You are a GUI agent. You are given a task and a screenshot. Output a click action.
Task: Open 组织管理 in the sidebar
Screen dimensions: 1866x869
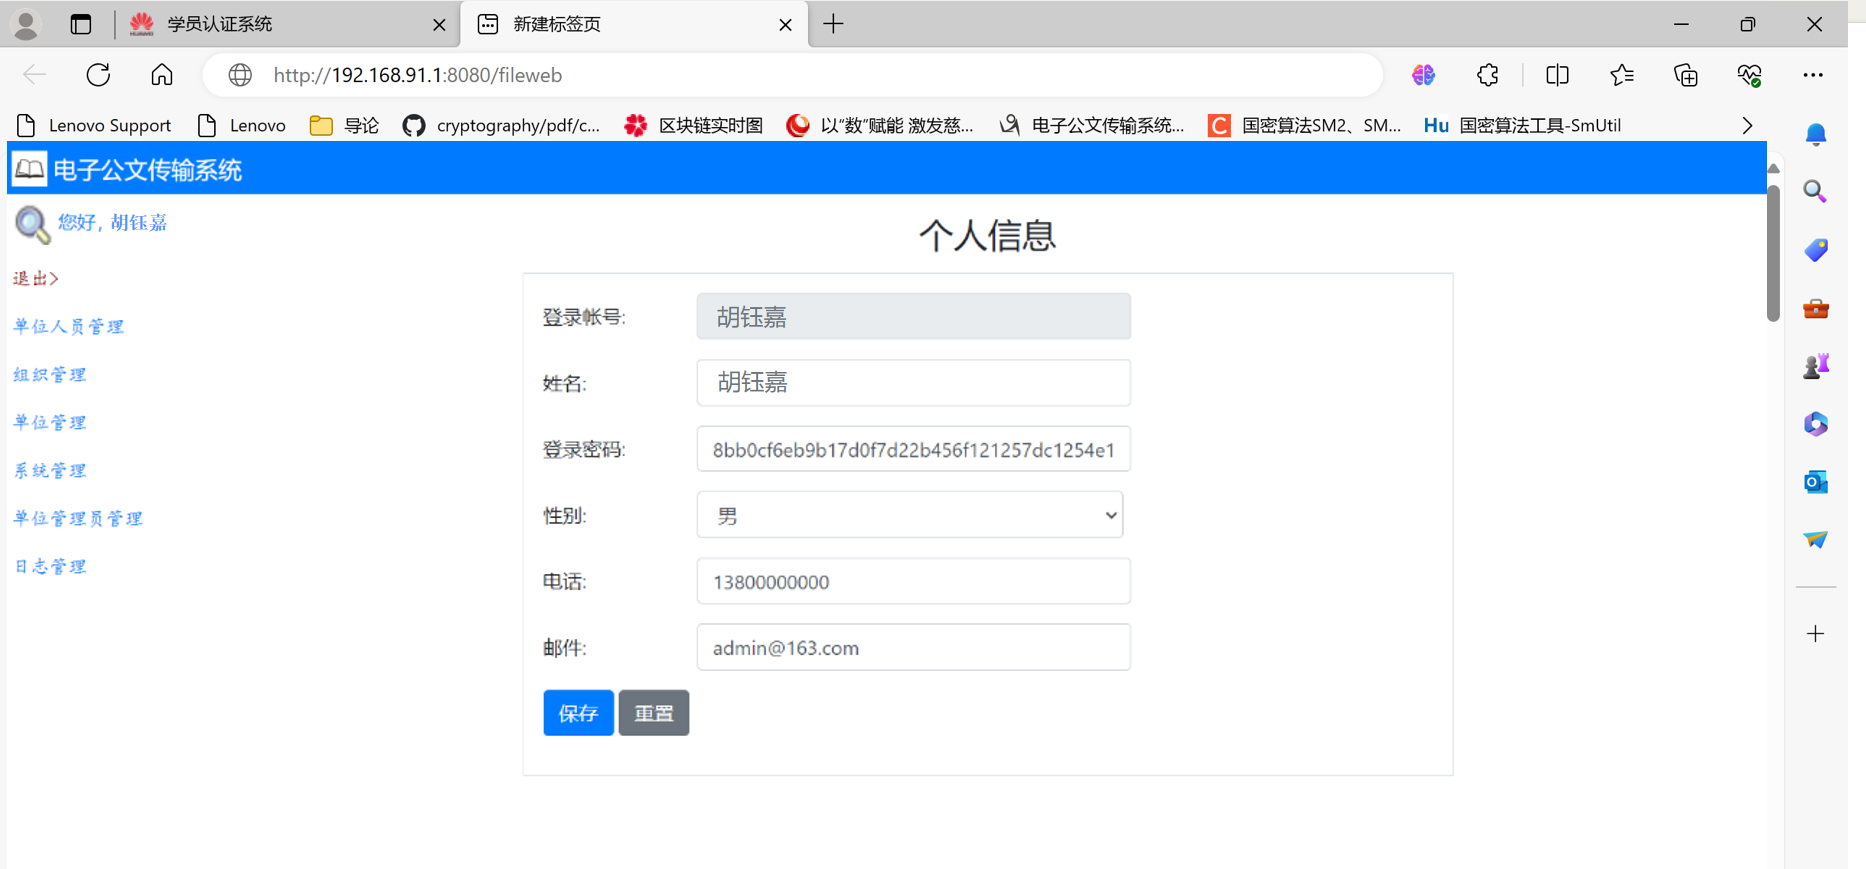50,374
